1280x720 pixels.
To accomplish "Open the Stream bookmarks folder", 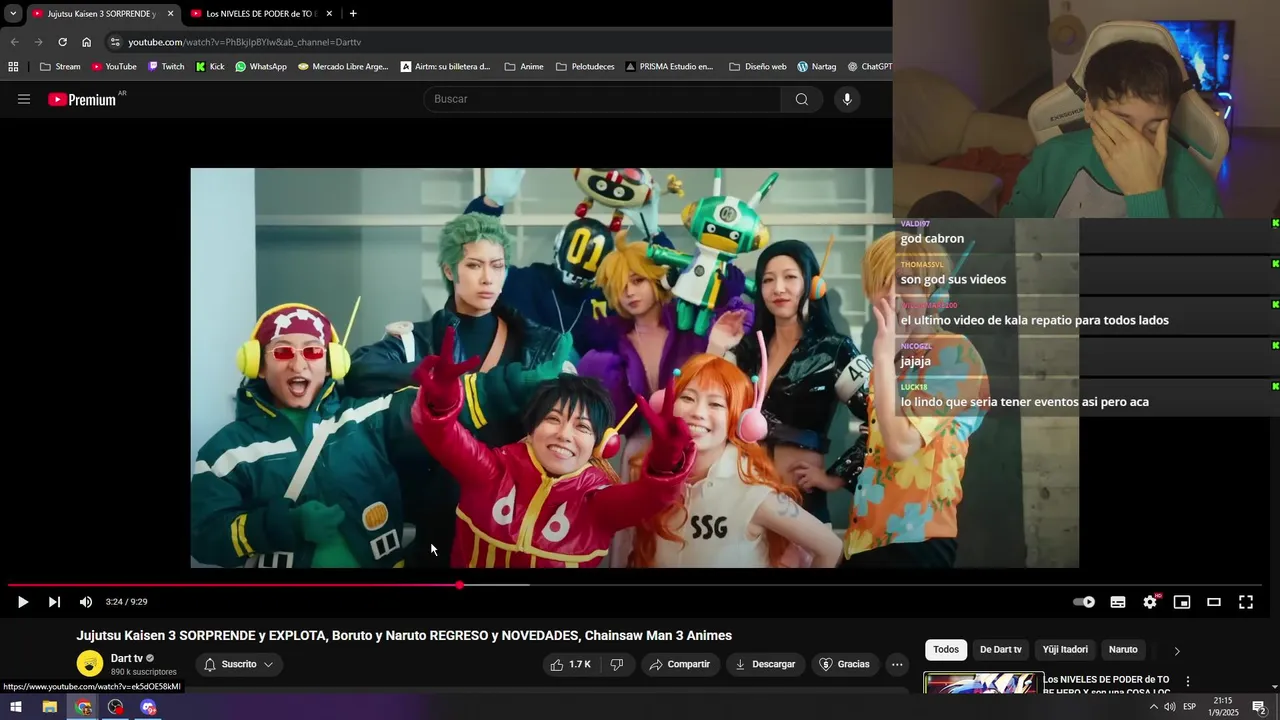I will [x=60, y=67].
